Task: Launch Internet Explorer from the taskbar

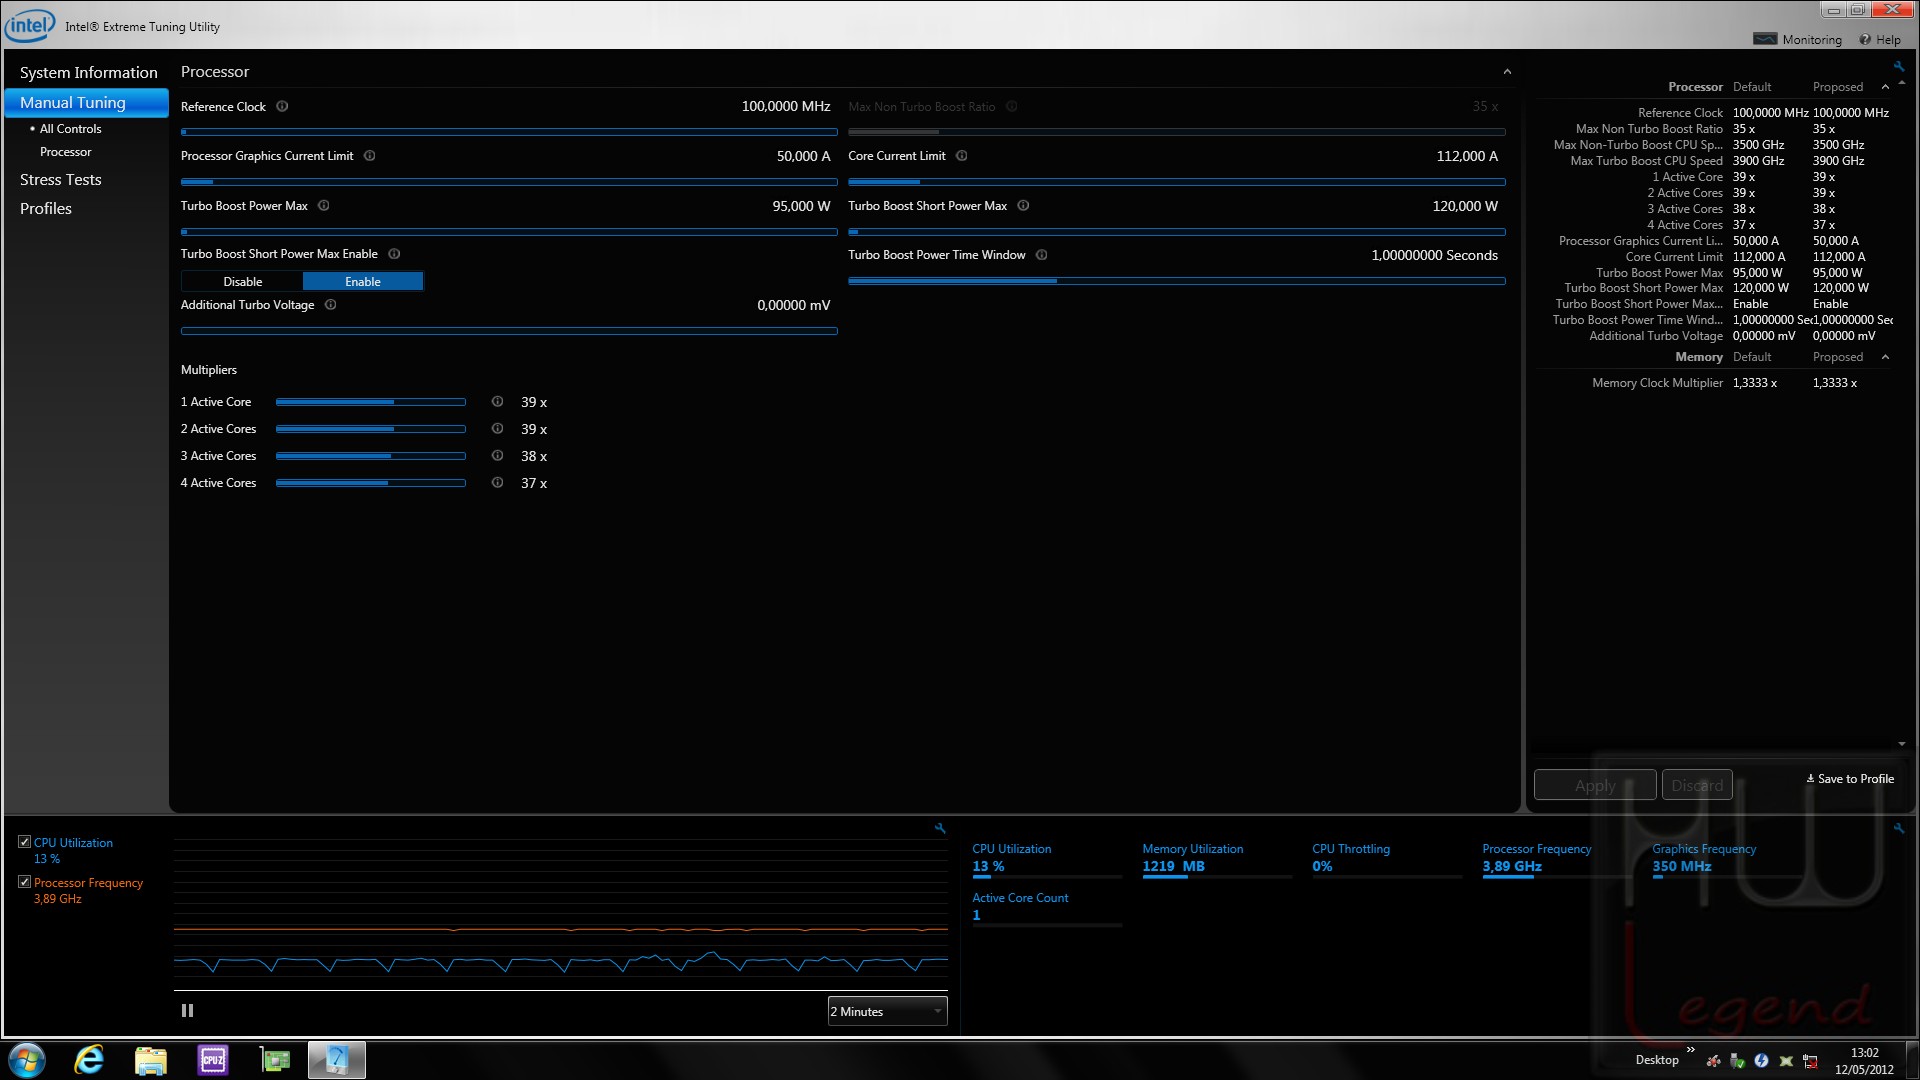Action: click(89, 1060)
